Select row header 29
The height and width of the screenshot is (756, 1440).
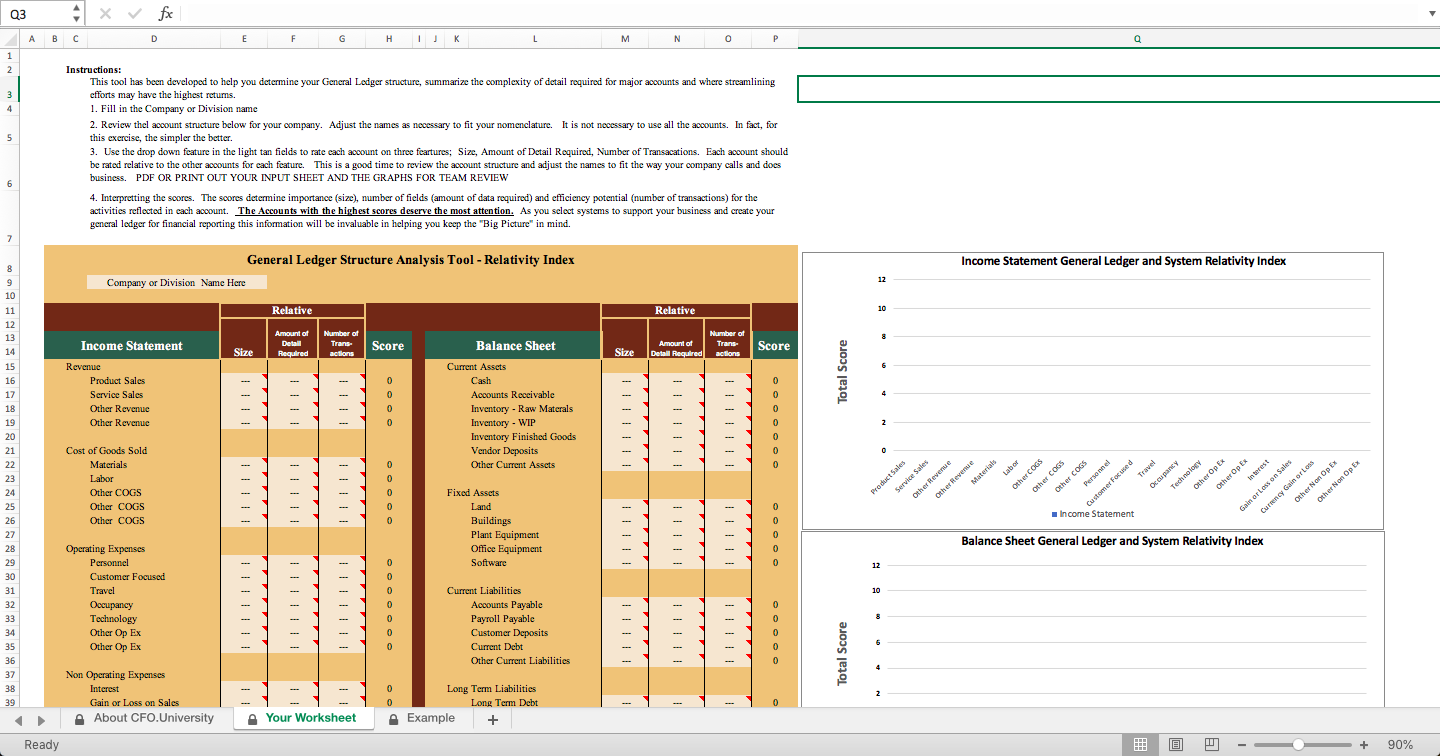click(x=9, y=563)
